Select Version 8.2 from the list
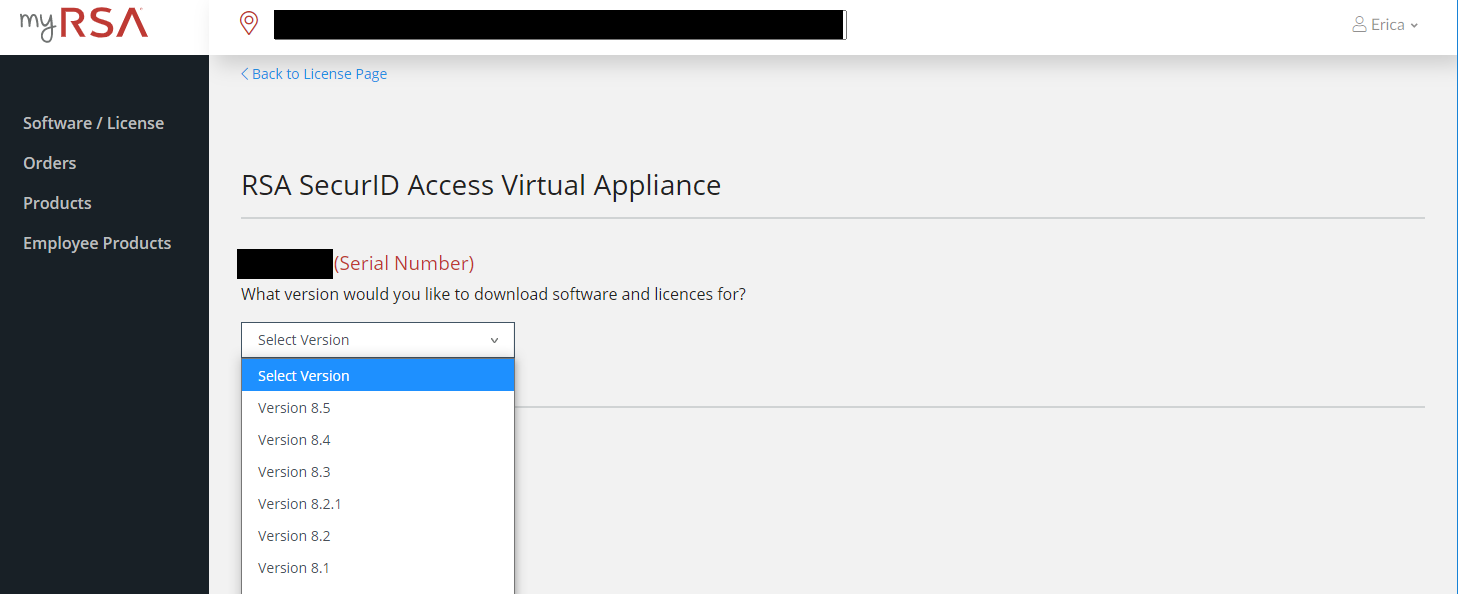This screenshot has height=594, width=1458. point(294,536)
